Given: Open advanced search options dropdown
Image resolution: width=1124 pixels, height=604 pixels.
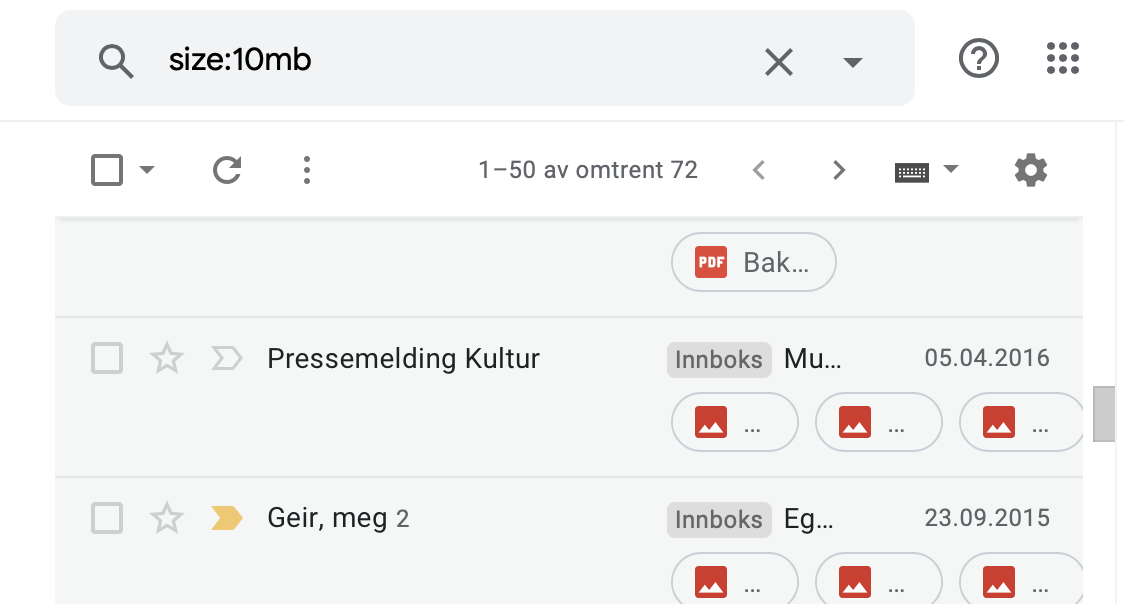Looking at the screenshot, I should click(x=852, y=61).
